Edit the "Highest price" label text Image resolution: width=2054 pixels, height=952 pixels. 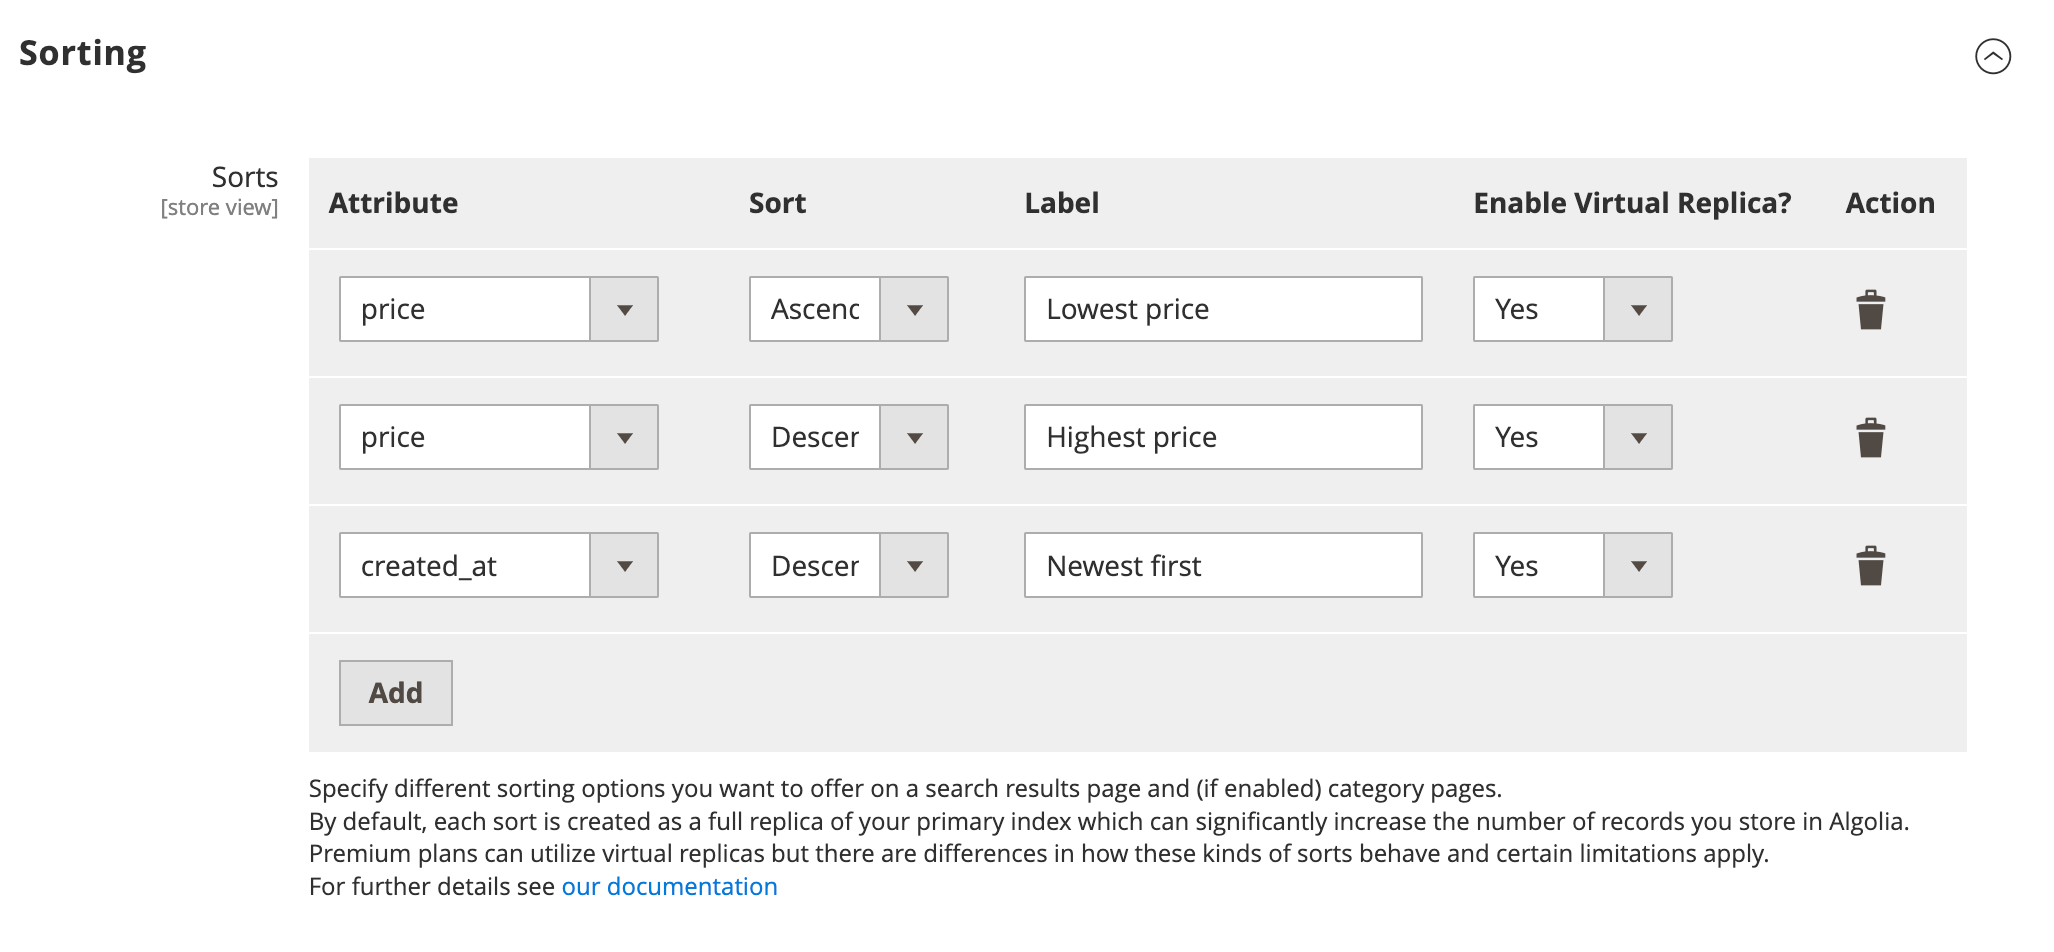1222,437
